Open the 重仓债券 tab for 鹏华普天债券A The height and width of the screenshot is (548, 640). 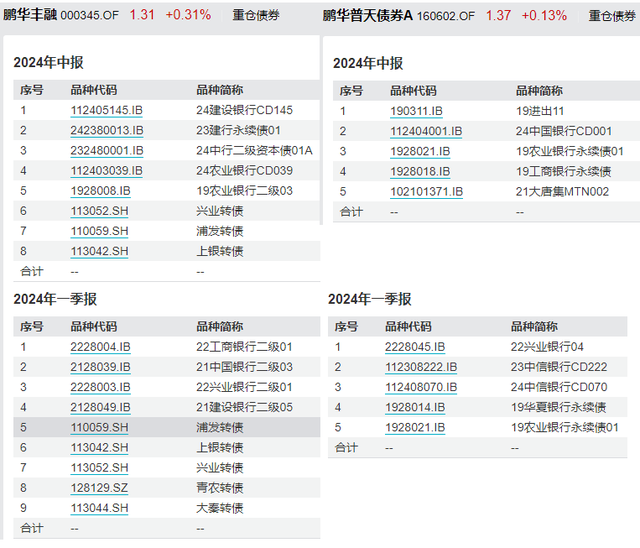(x=611, y=16)
